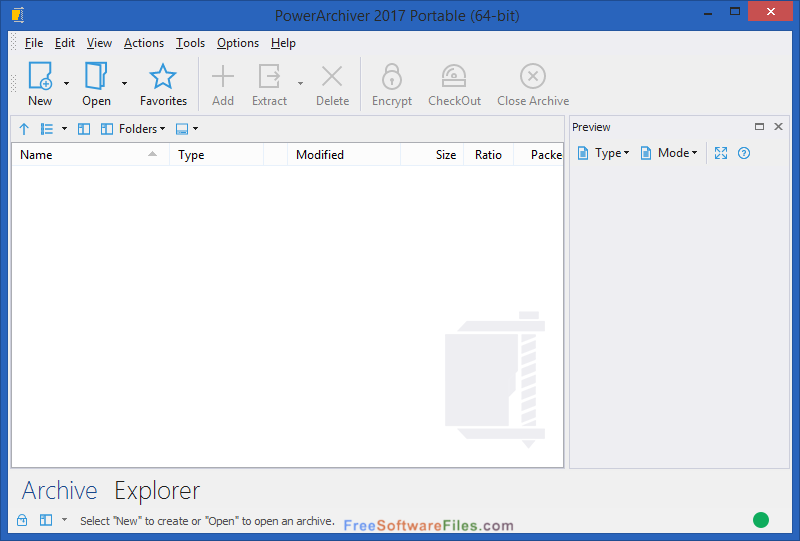Expand the preview pane icon dropdown arrow
The height and width of the screenshot is (541, 800).
(195, 129)
